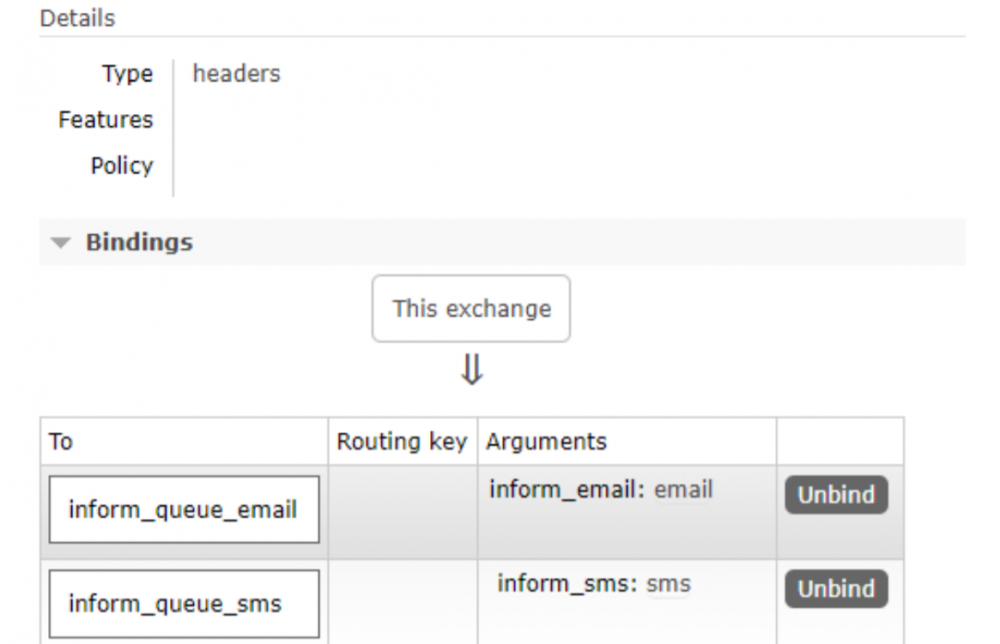This screenshot has width=1000, height=644.
Task: Click the Policy label
Action: pyautogui.click(x=121, y=166)
